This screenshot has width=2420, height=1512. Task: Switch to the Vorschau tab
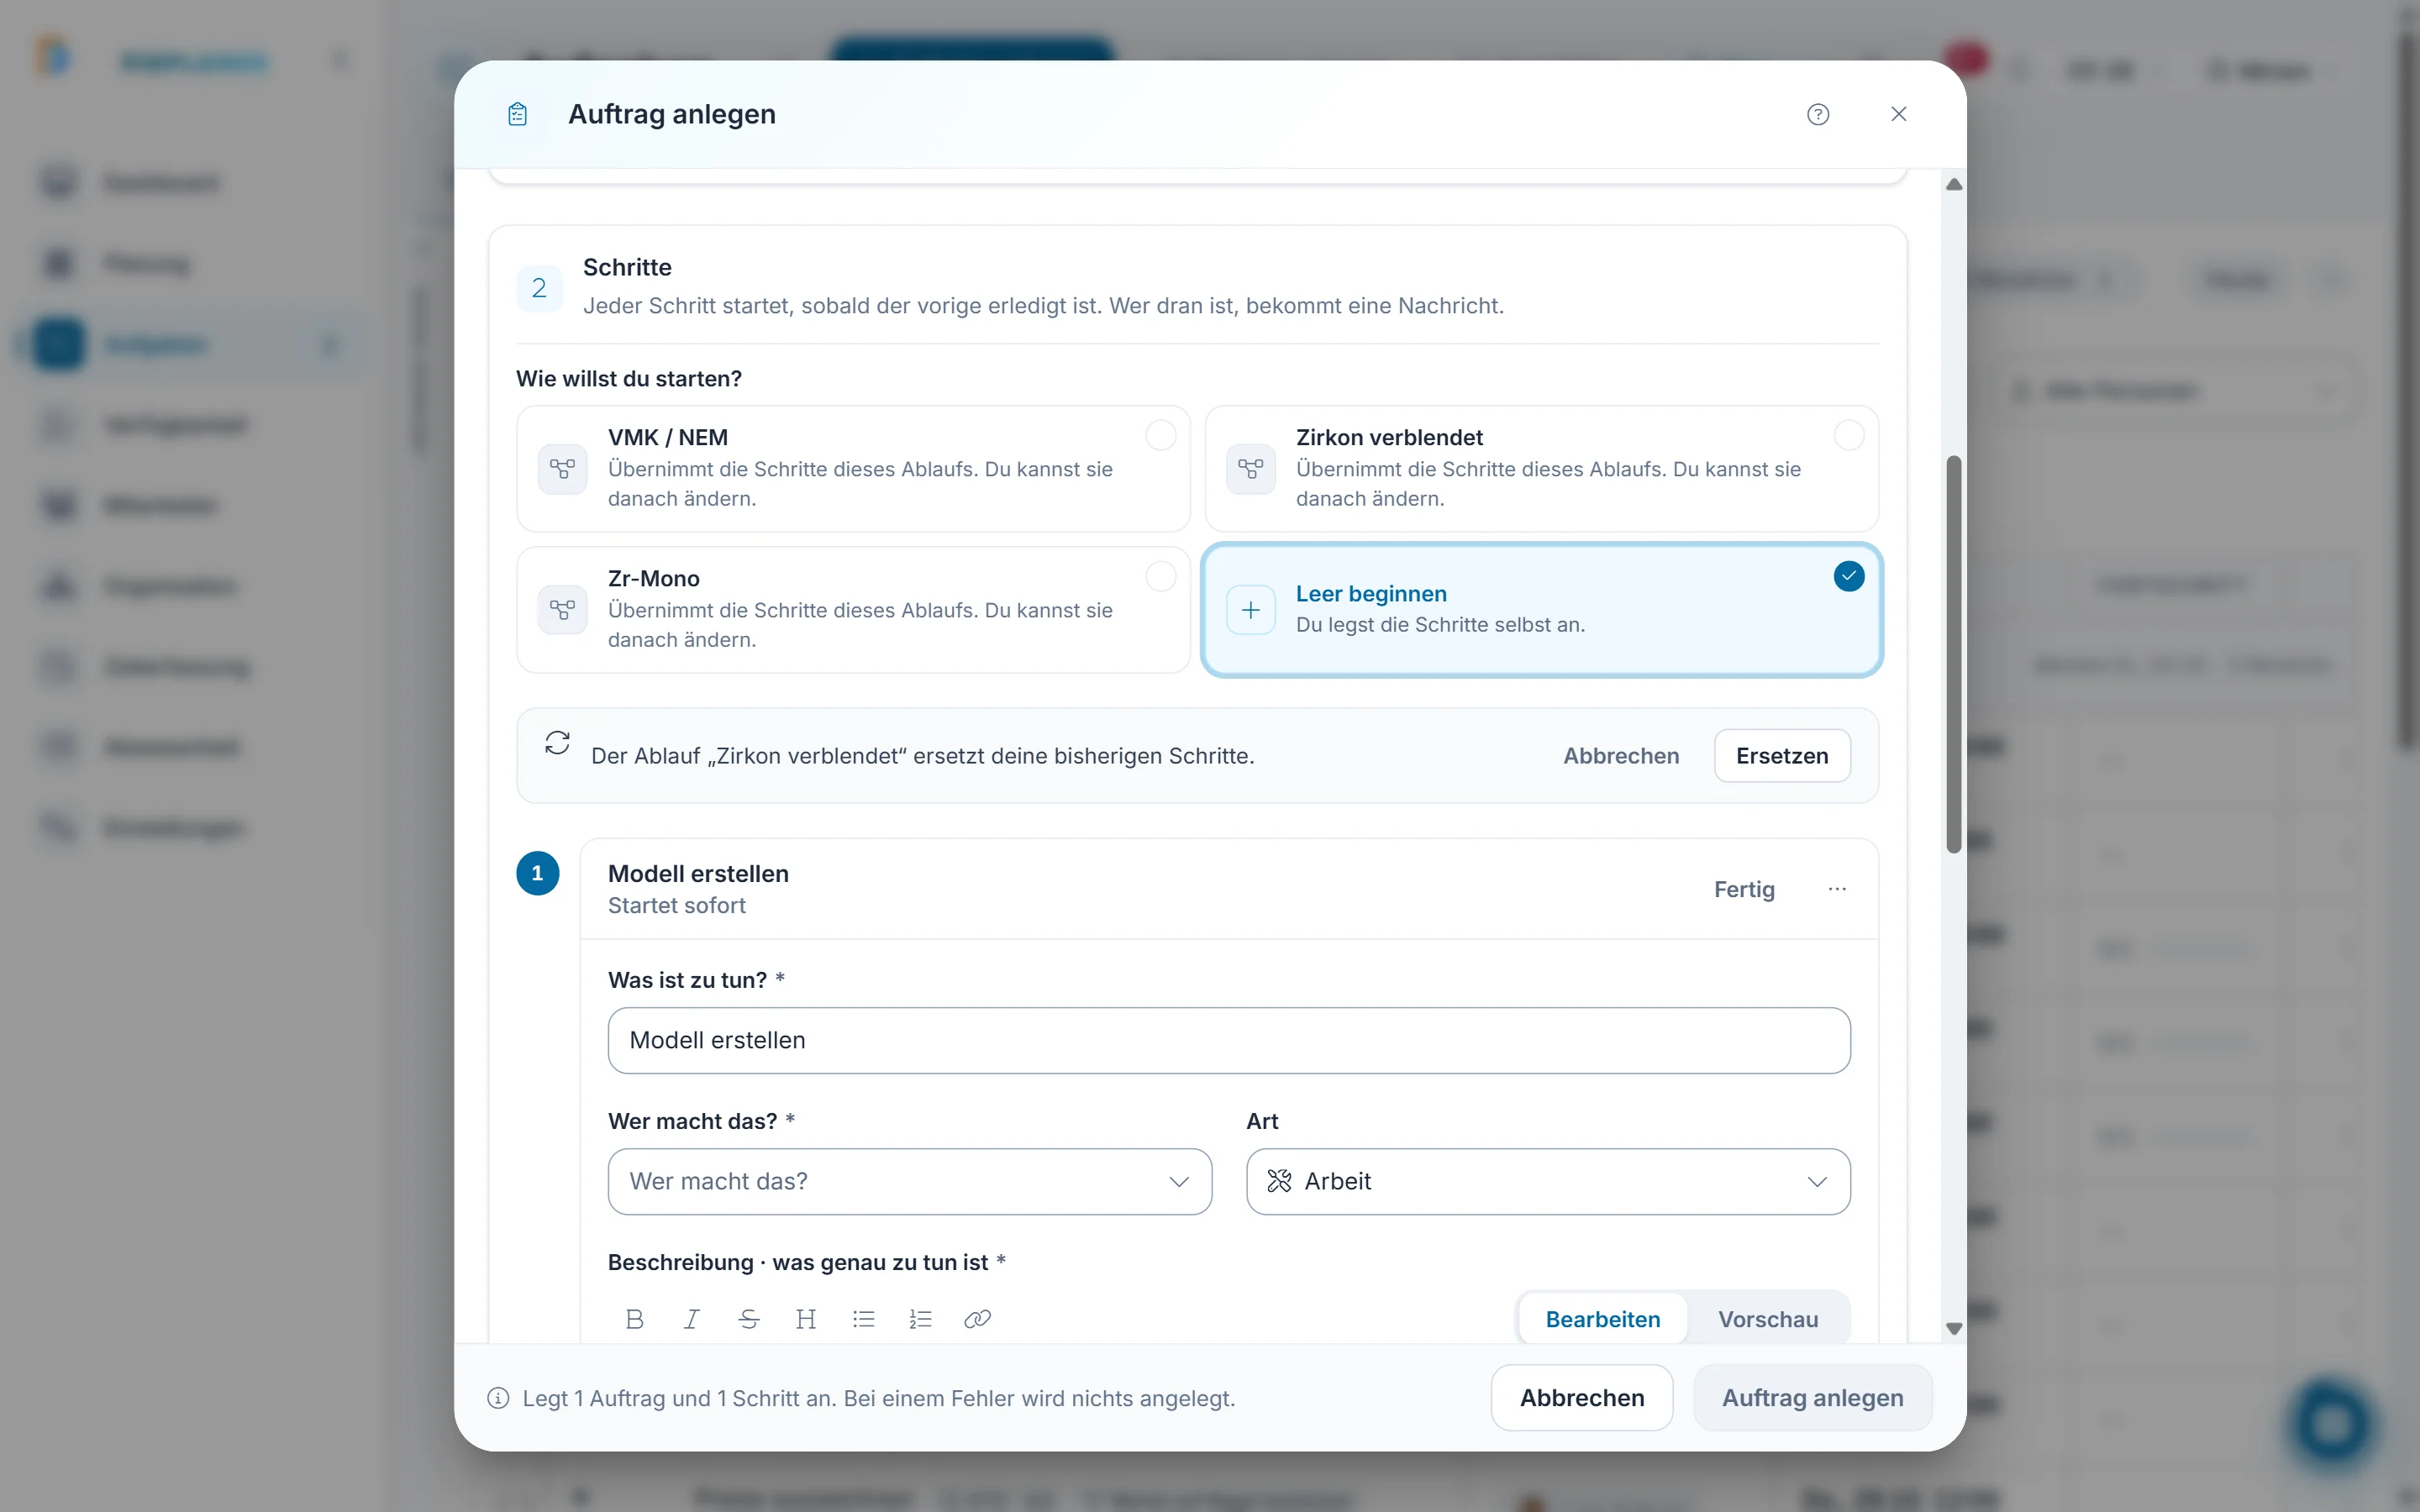(1767, 1319)
